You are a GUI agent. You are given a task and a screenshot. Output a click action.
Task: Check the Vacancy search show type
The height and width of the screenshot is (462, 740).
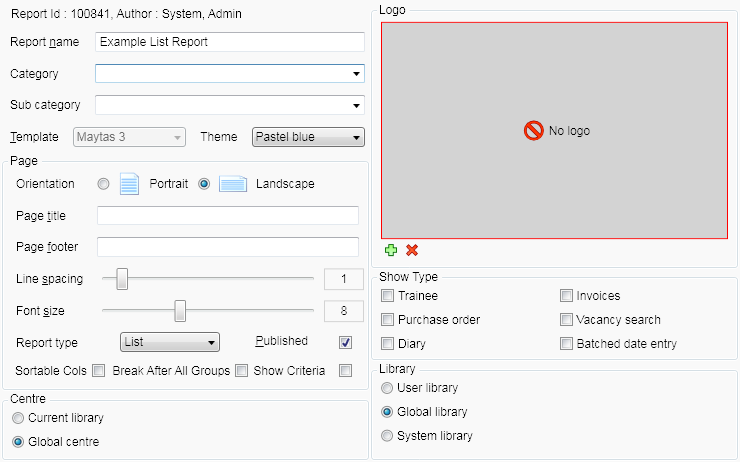tap(566, 320)
